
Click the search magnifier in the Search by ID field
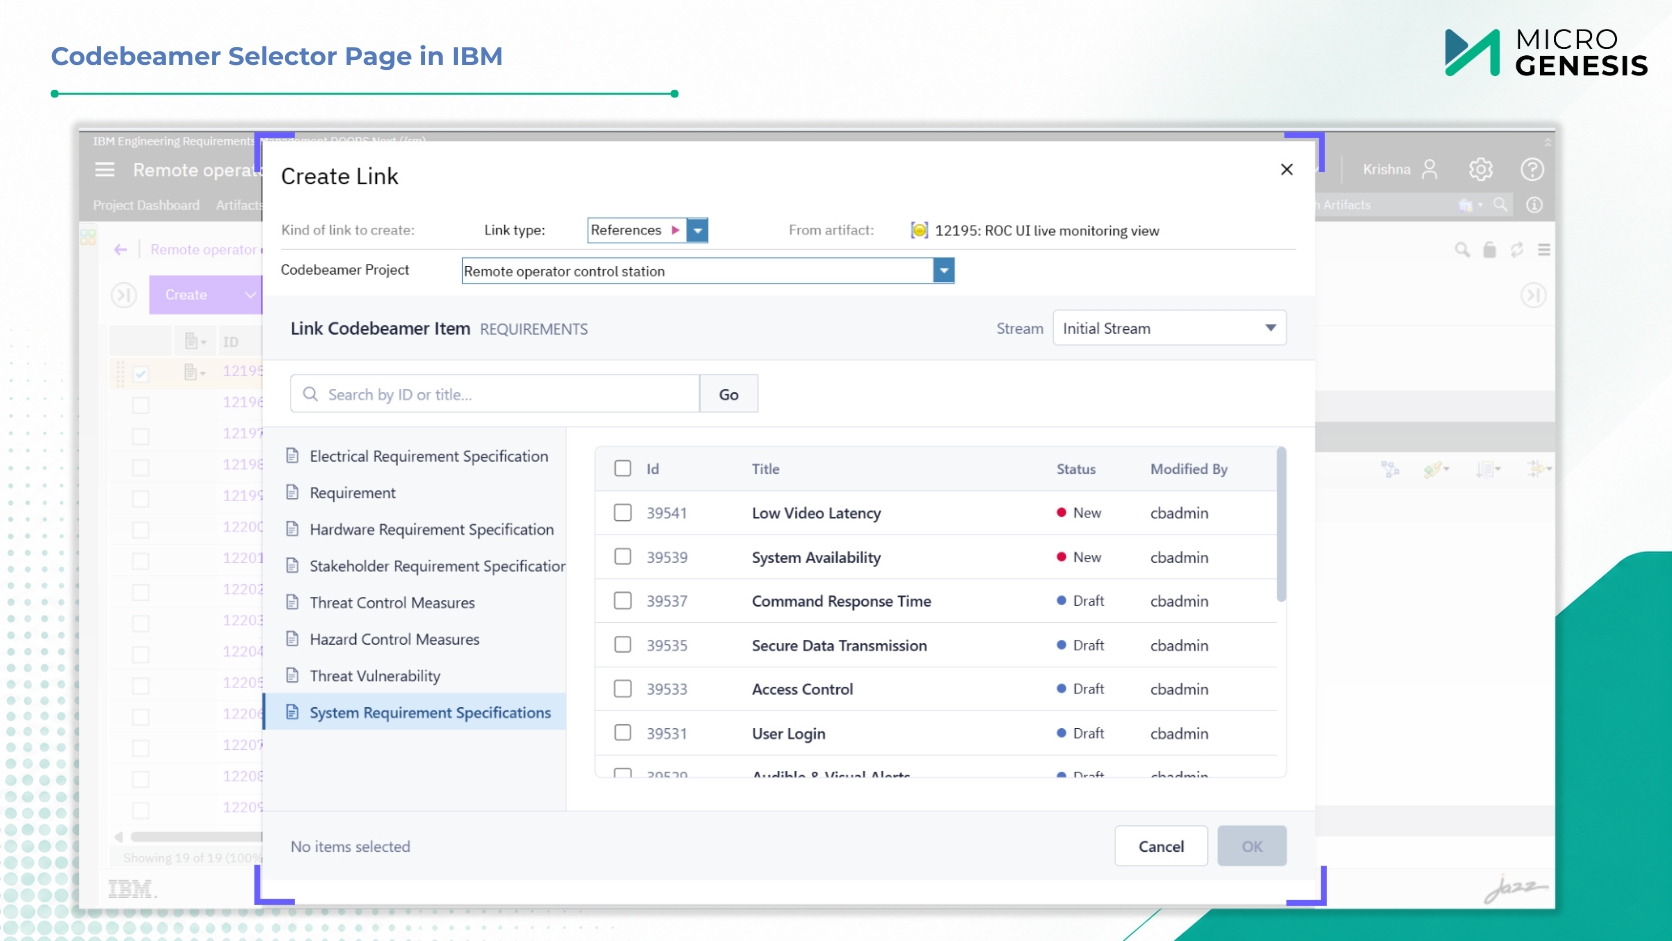click(x=311, y=394)
